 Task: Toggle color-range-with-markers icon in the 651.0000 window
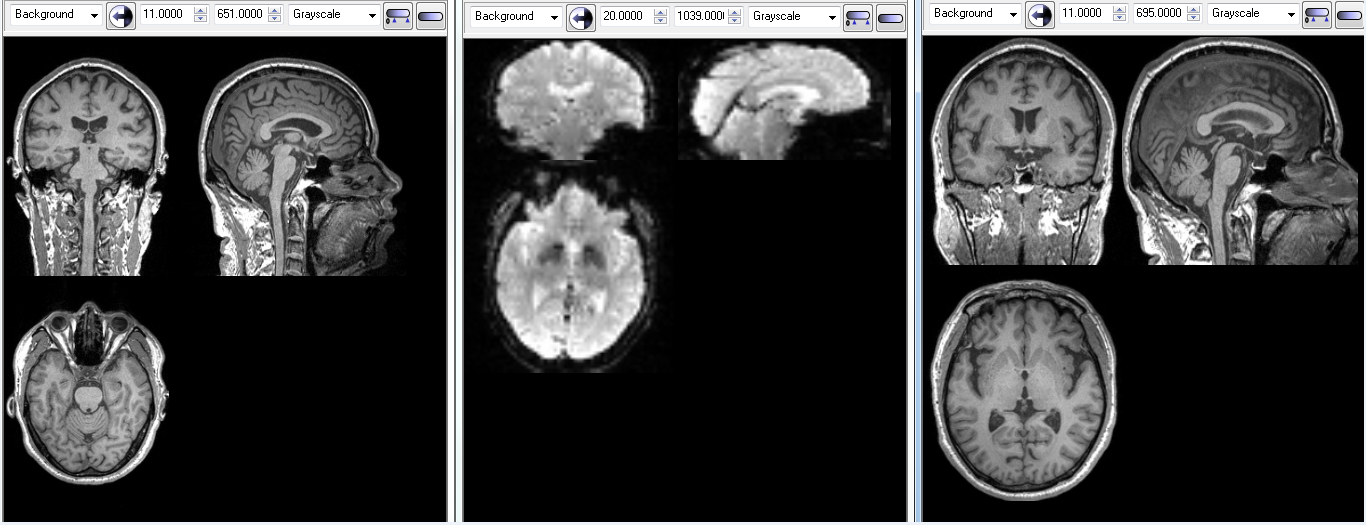(398, 16)
